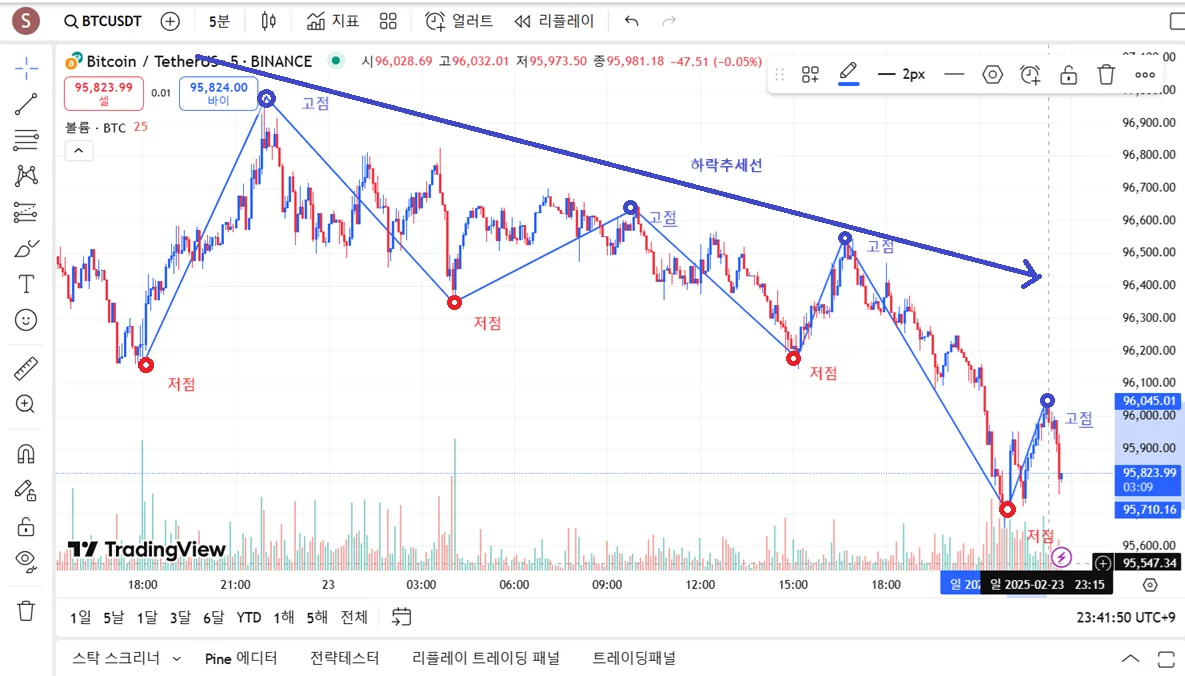Move drawing toolbar by its drag handle

[x=780, y=74]
